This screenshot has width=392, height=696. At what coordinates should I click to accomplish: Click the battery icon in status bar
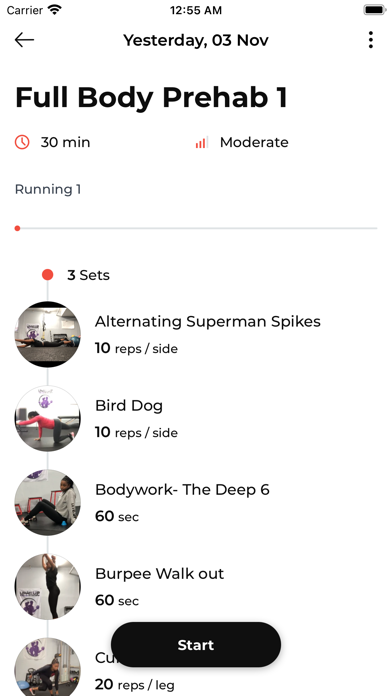pyautogui.click(x=374, y=10)
